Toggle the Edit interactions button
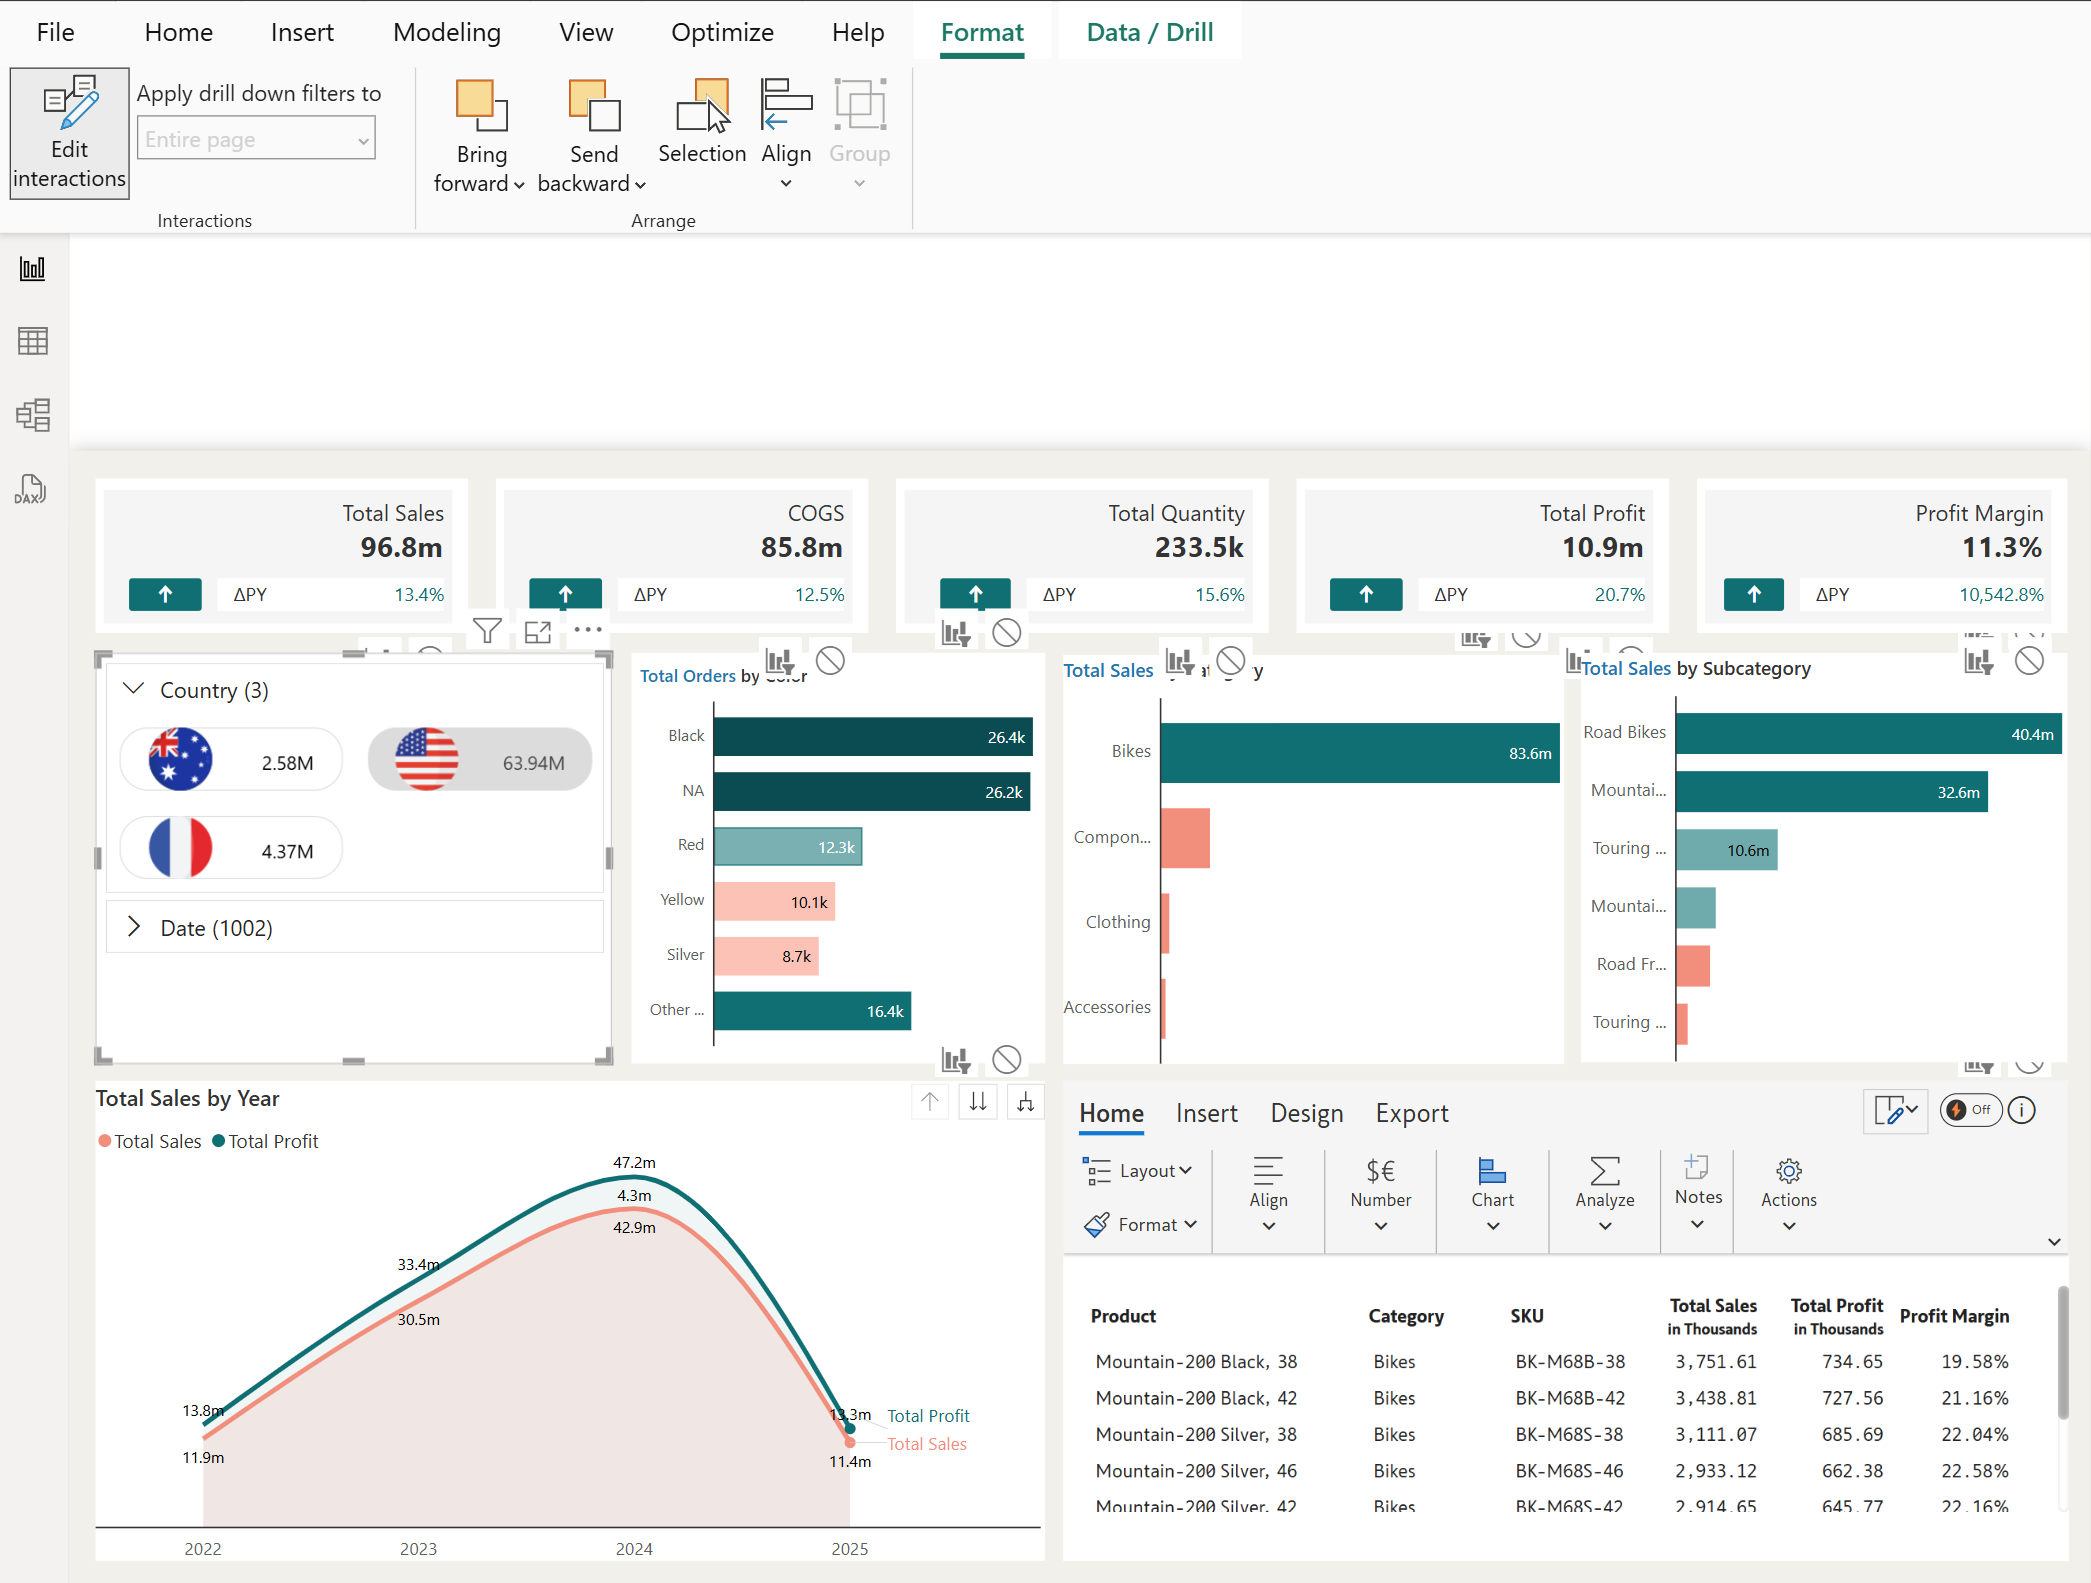The image size is (2091, 1583). tap(69, 133)
